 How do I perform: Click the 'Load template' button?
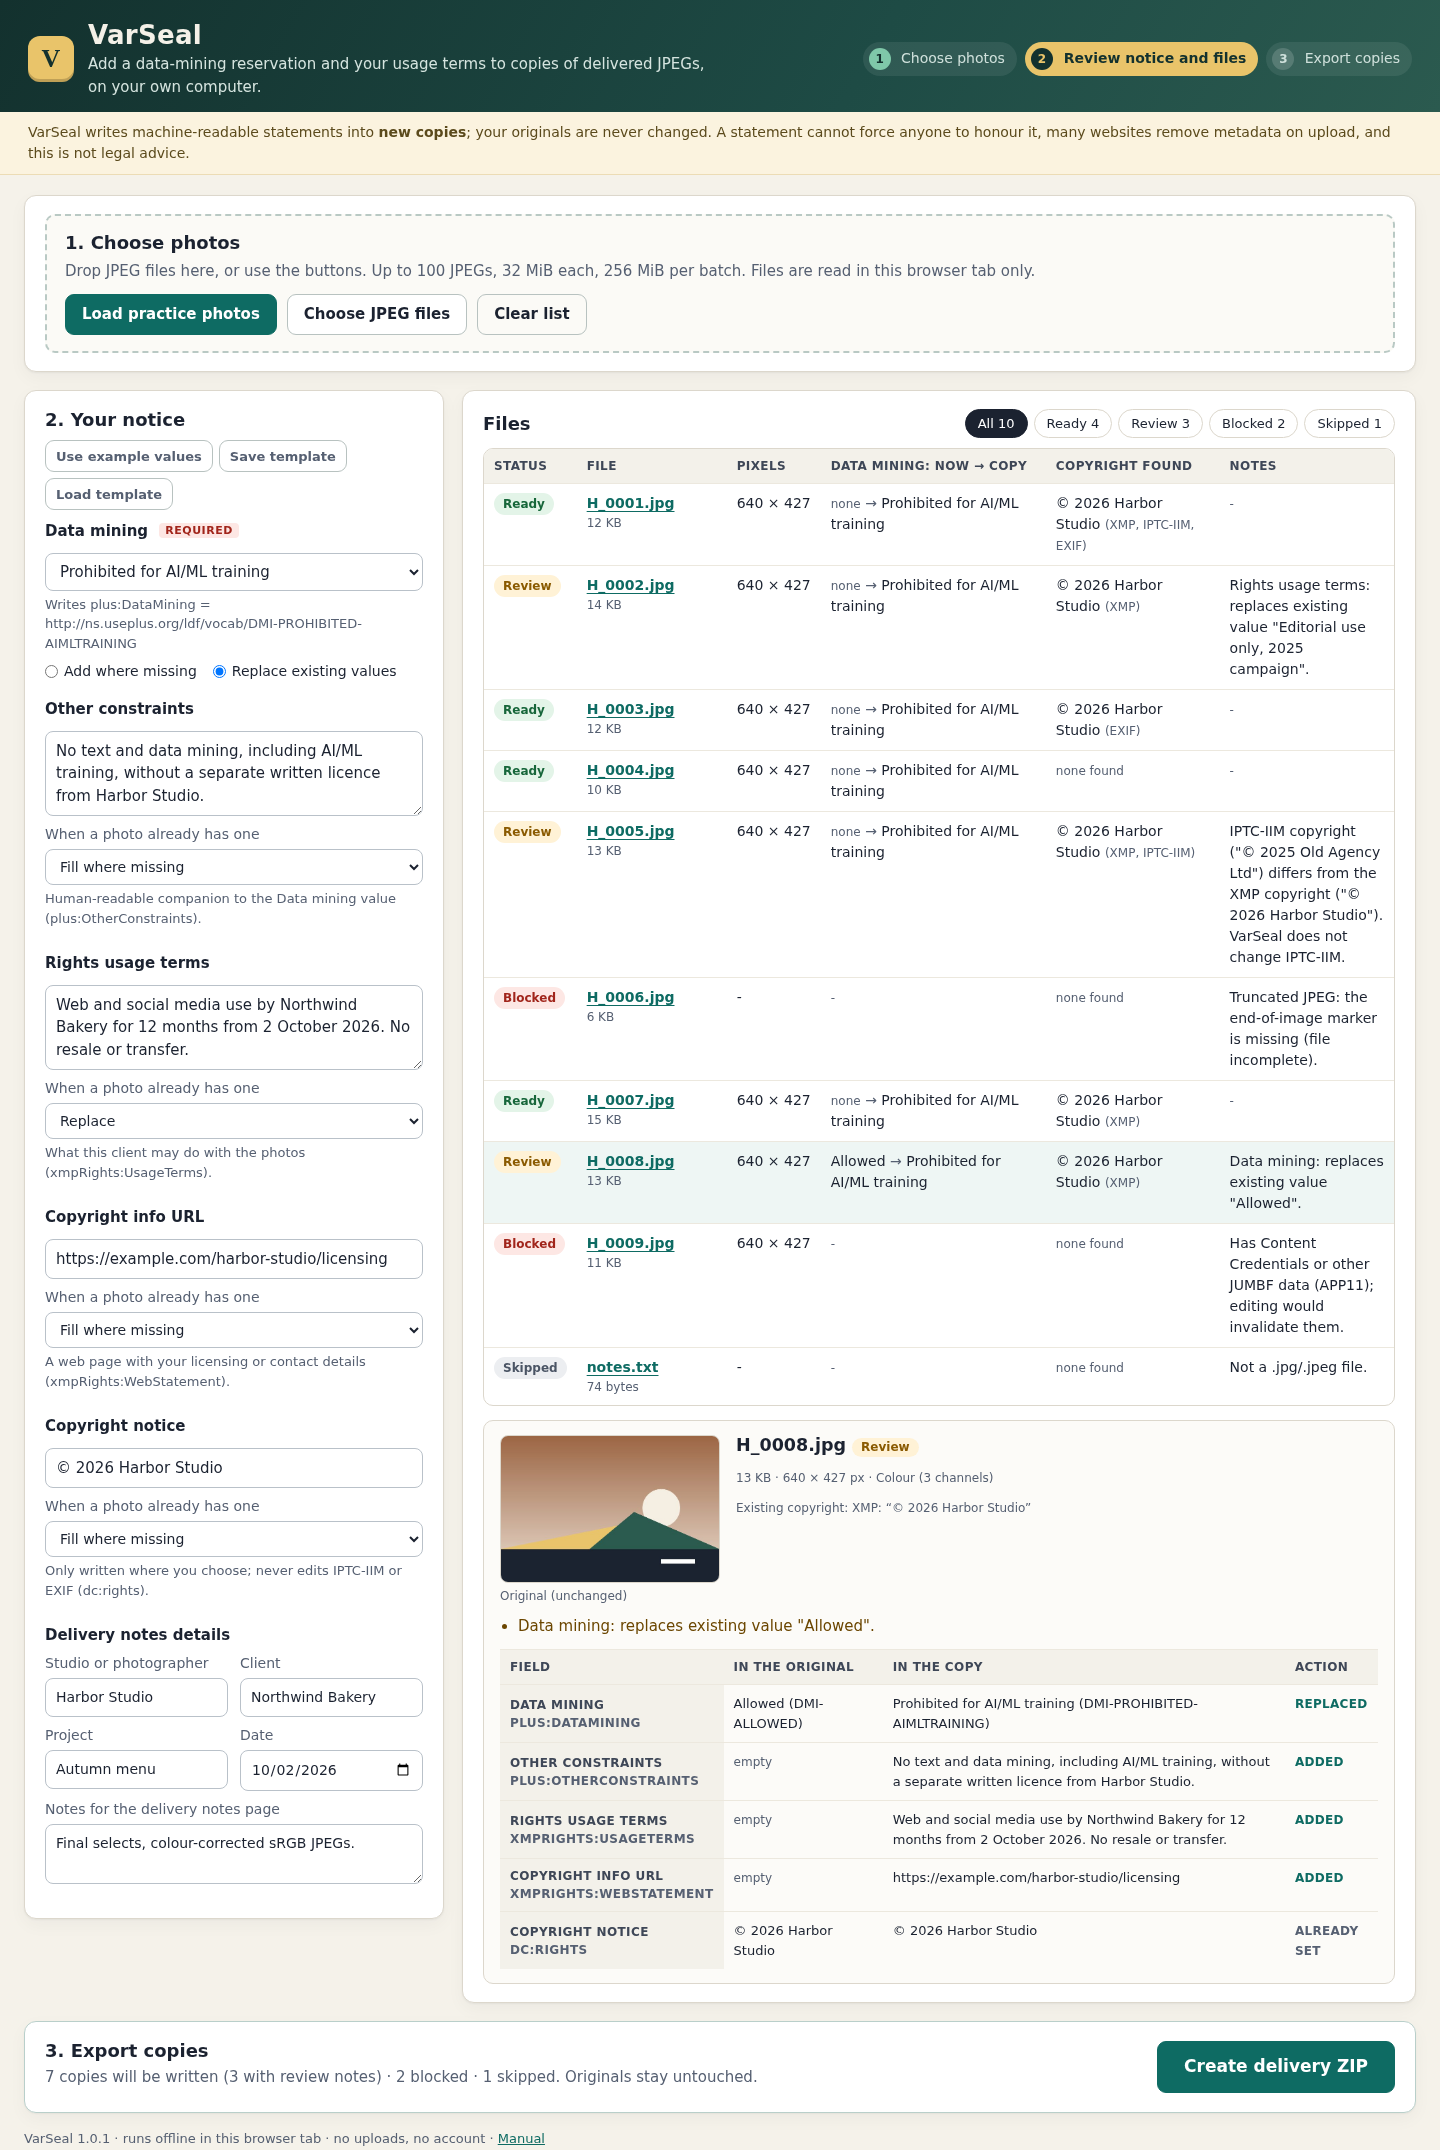click(109, 494)
